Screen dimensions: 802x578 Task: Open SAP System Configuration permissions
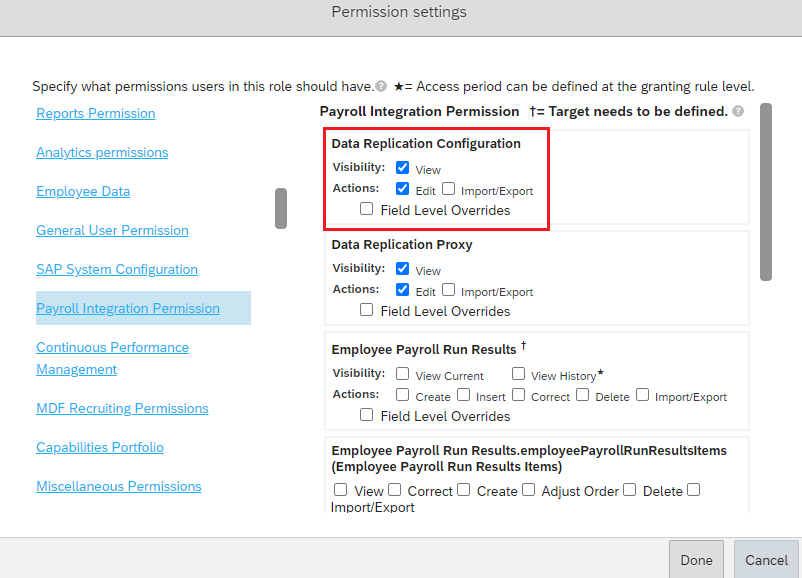pos(117,269)
